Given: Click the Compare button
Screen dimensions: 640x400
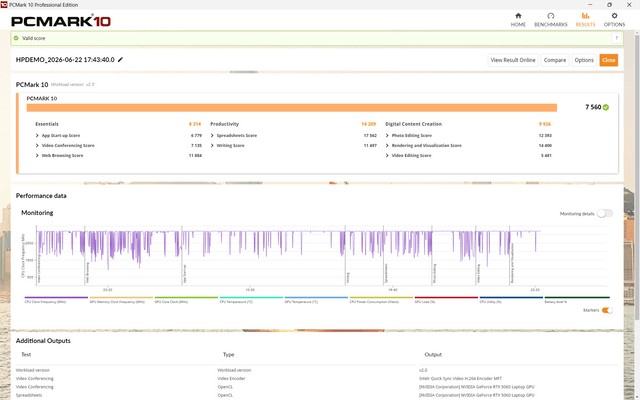Looking at the screenshot, I should coord(555,60).
